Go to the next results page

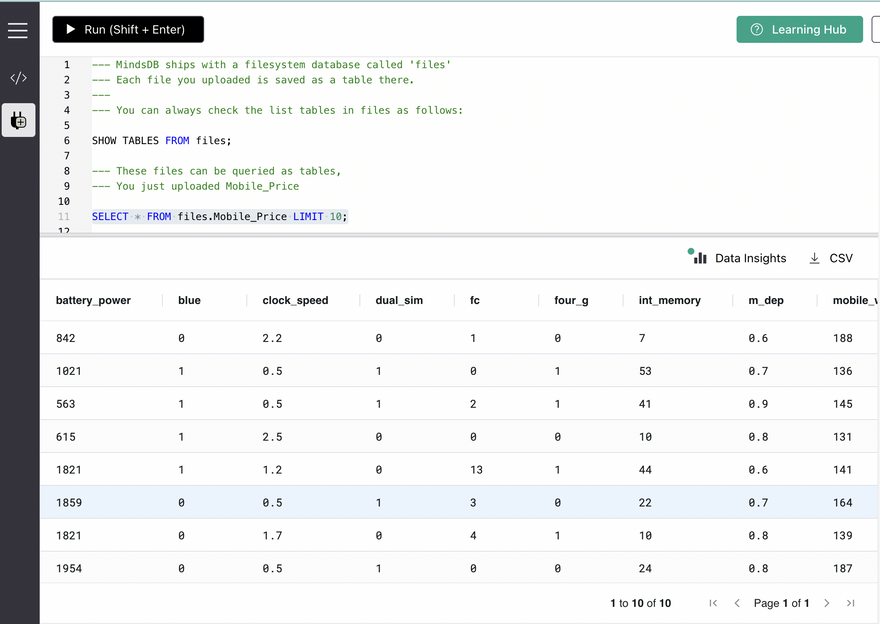pos(827,603)
